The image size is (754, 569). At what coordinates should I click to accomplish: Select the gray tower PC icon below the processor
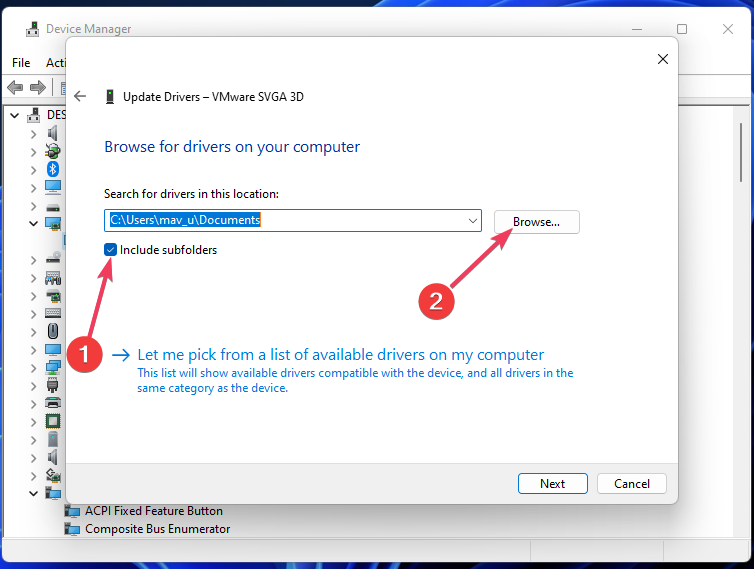53,439
